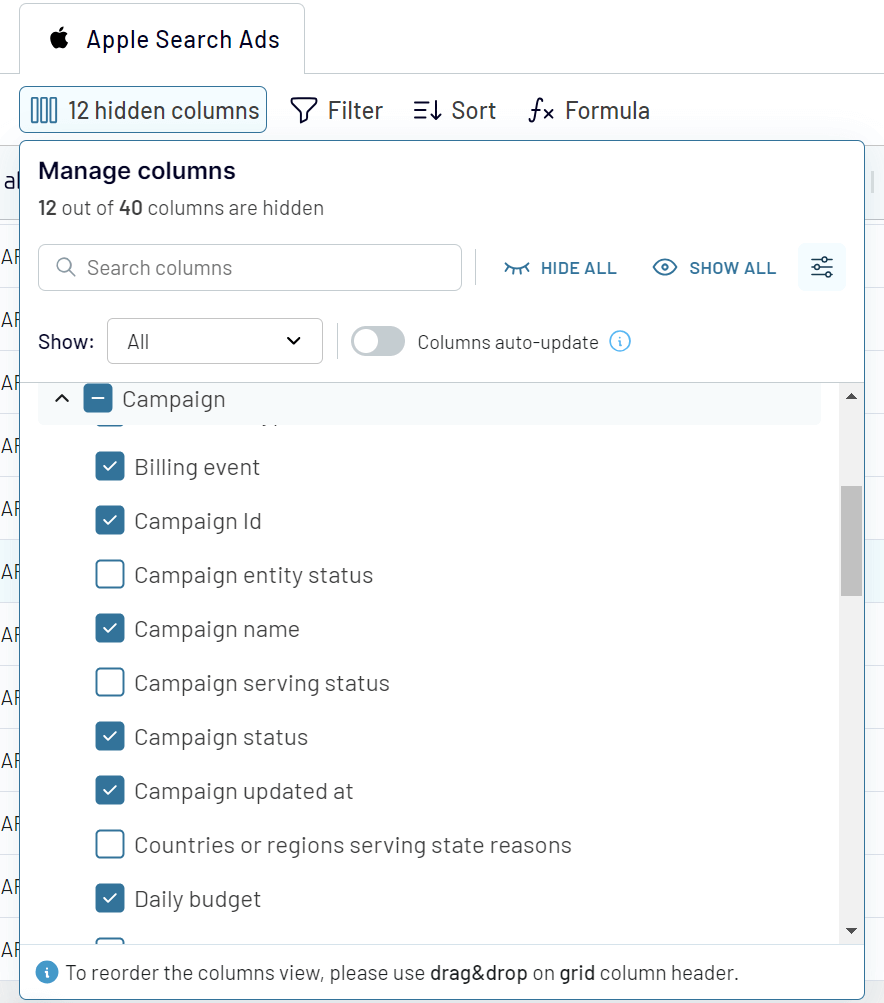Click the 'Show:' label
The width and height of the screenshot is (884, 1003).
[x=66, y=342]
